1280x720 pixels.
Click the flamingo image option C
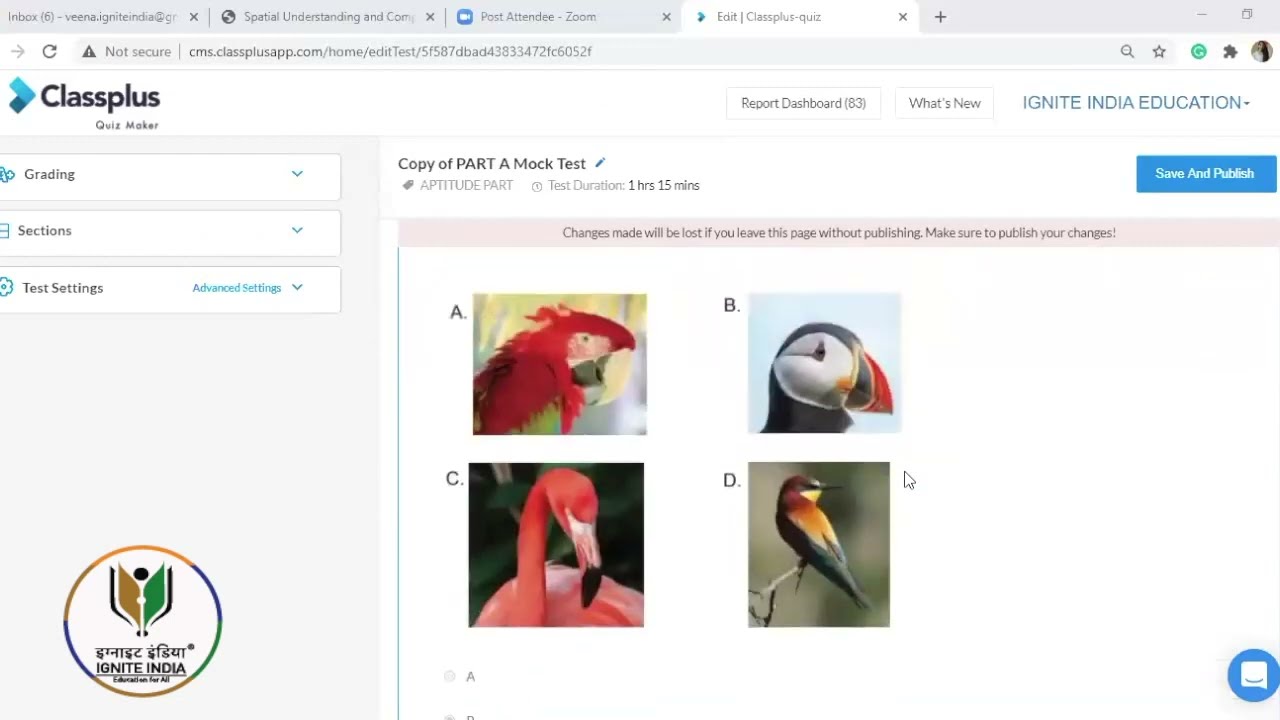556,545
